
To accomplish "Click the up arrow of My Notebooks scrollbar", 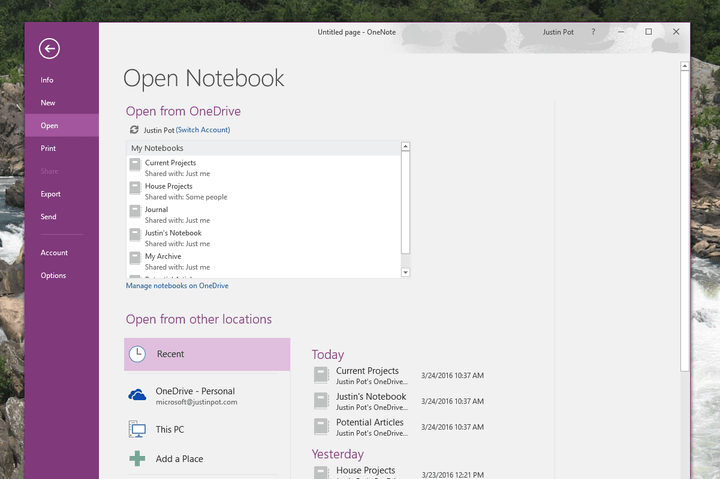I will click(405, 147).
